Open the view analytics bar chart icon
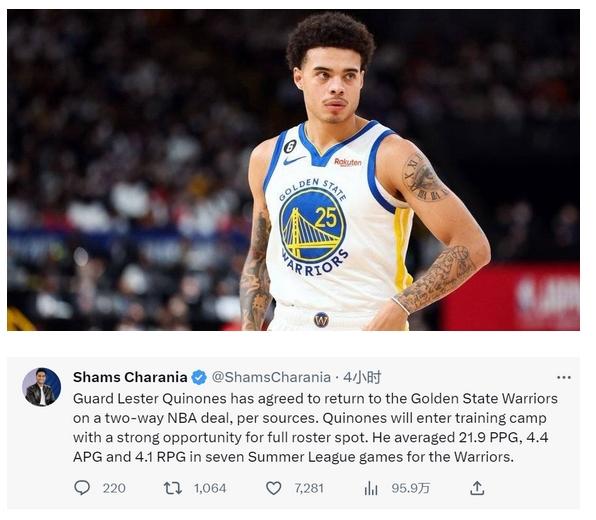596x520 pixels. tap(371, 488)
